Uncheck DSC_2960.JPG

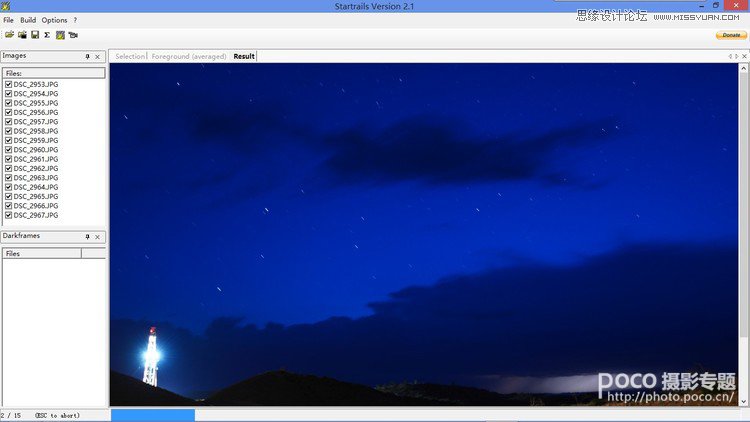click(8, 150)
